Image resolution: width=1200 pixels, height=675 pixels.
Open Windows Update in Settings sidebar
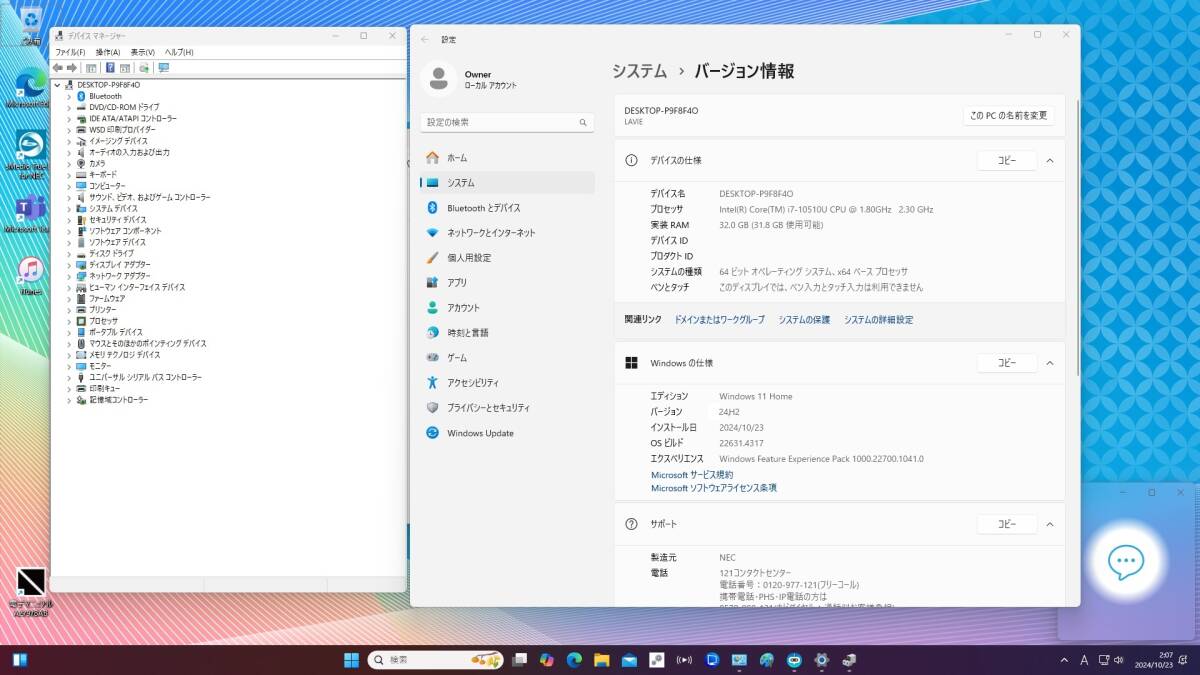click(x=507, y=433)
